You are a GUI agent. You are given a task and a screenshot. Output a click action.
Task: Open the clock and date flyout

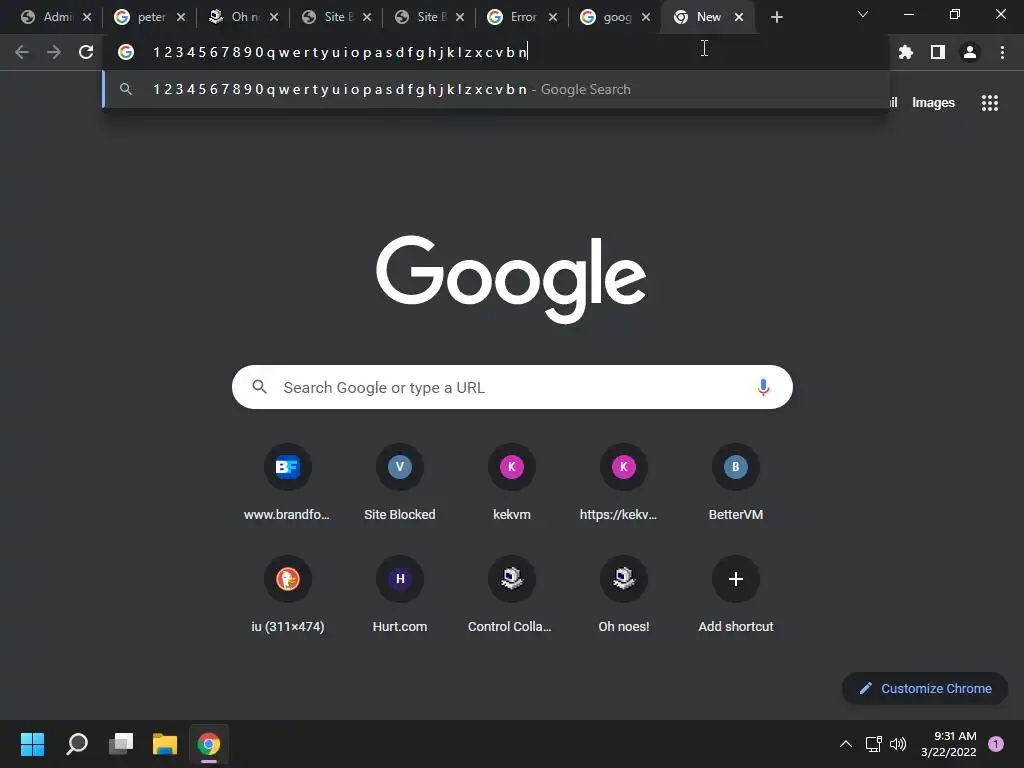tap(949, 744)
